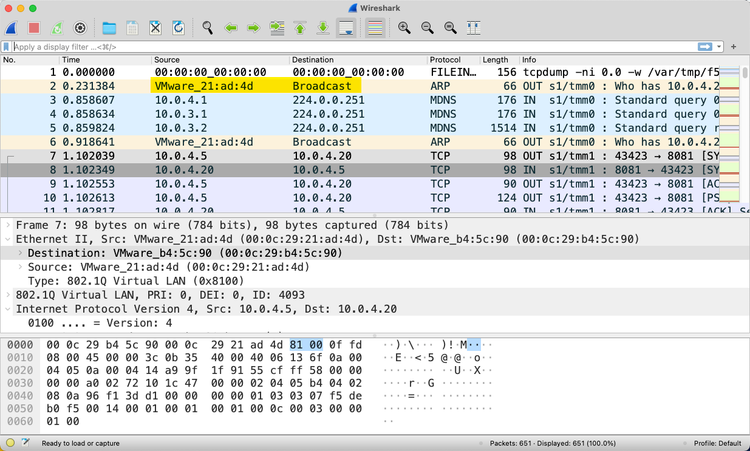Click Resize columns to fit content
This screenshot has height=451, width=750.
[473, 28]
